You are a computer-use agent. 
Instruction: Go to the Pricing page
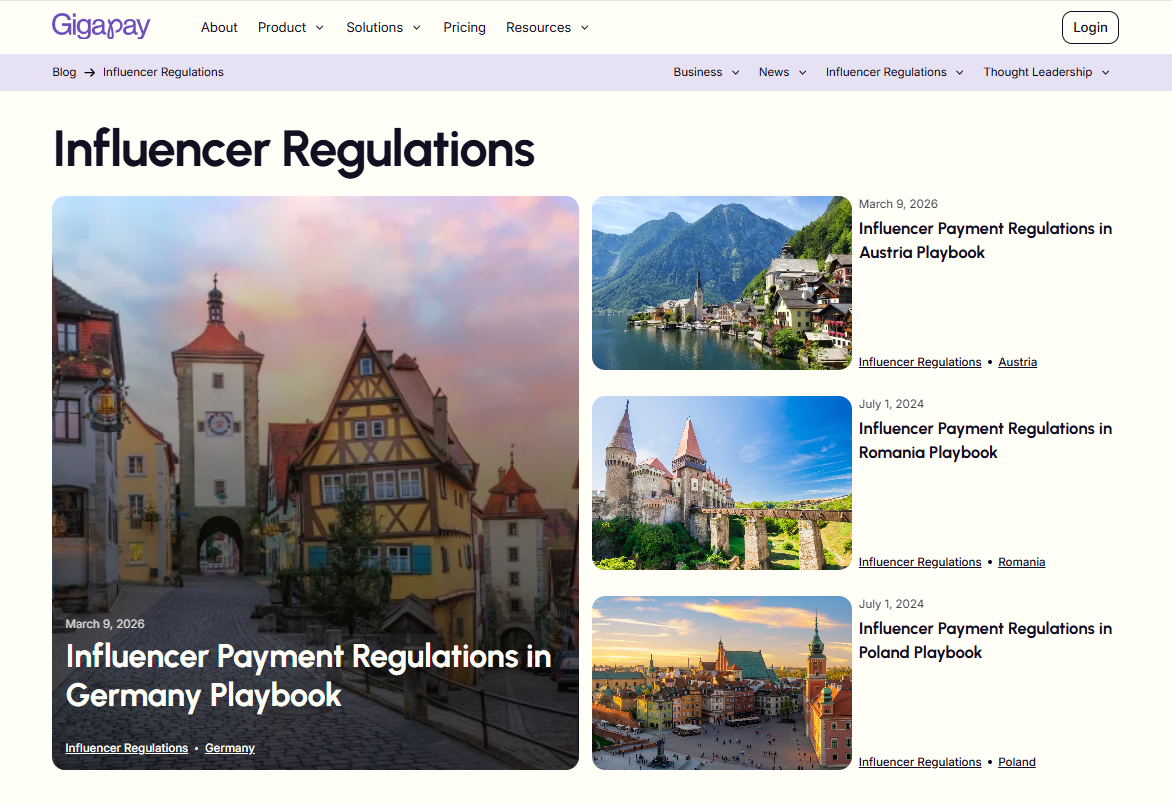(464, 28)
